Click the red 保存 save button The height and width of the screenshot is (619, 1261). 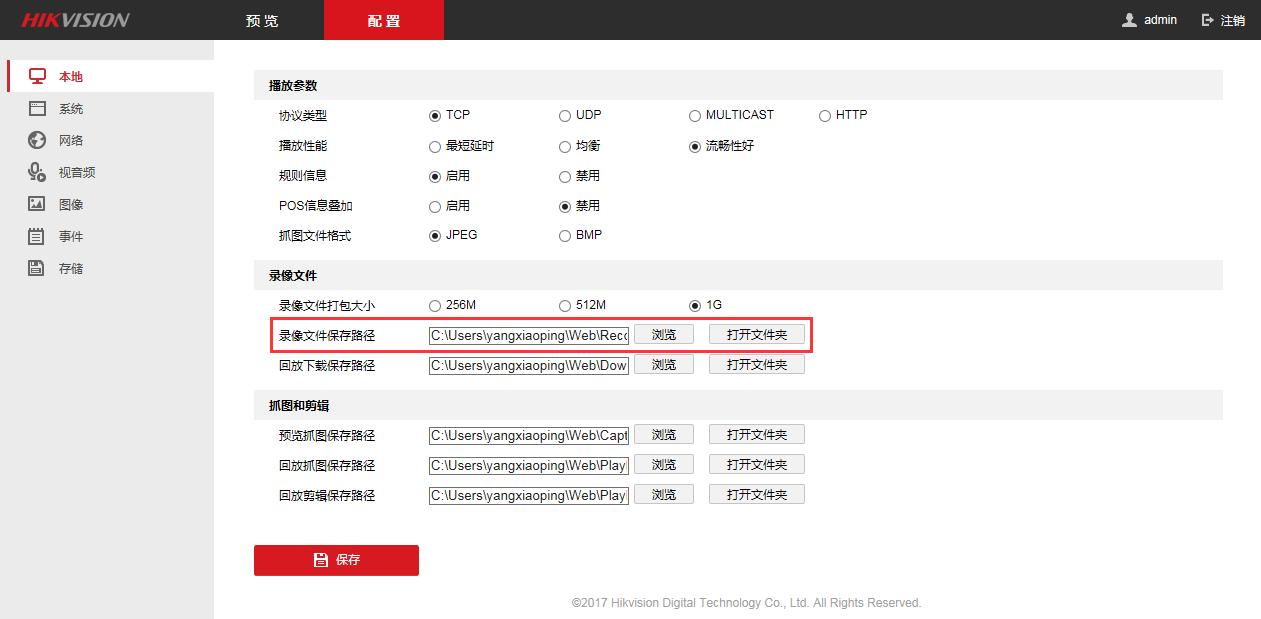[336, 560]
